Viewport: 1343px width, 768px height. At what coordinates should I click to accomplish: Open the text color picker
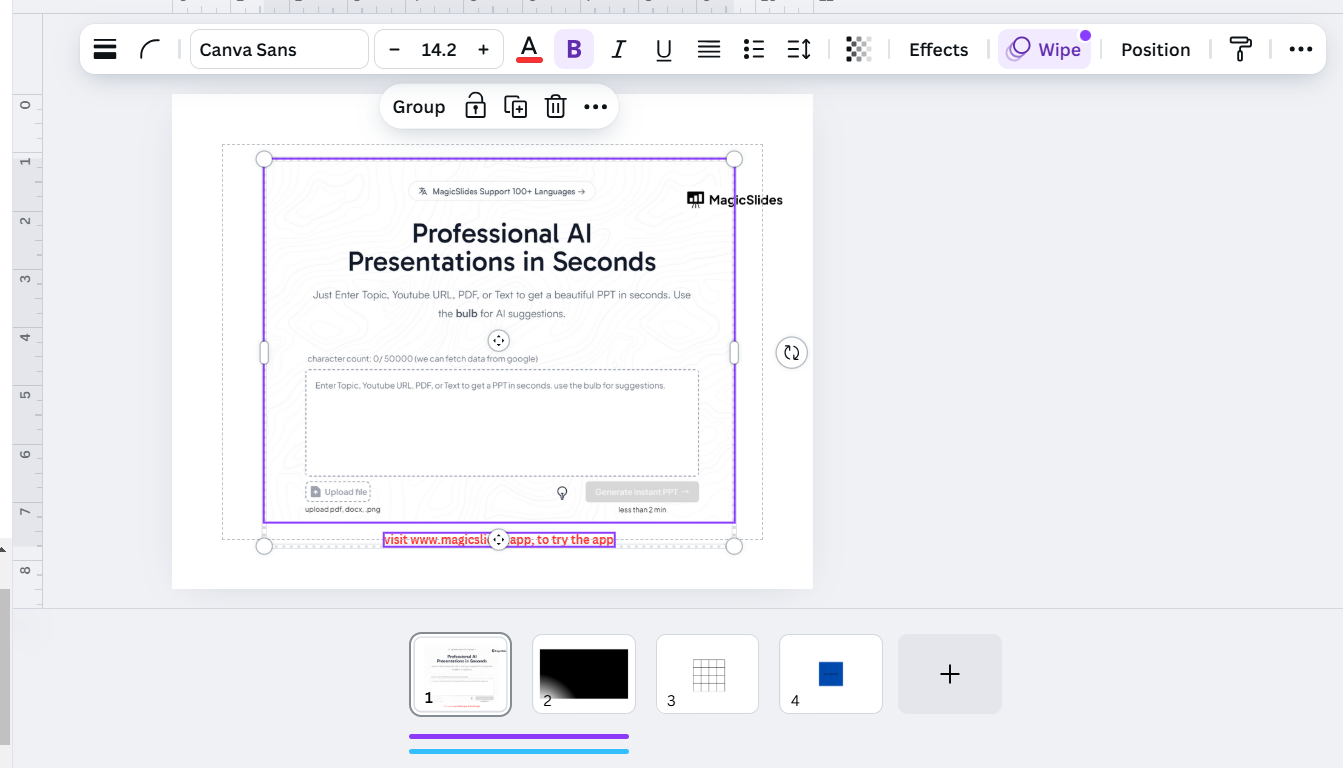click(529, 49)
